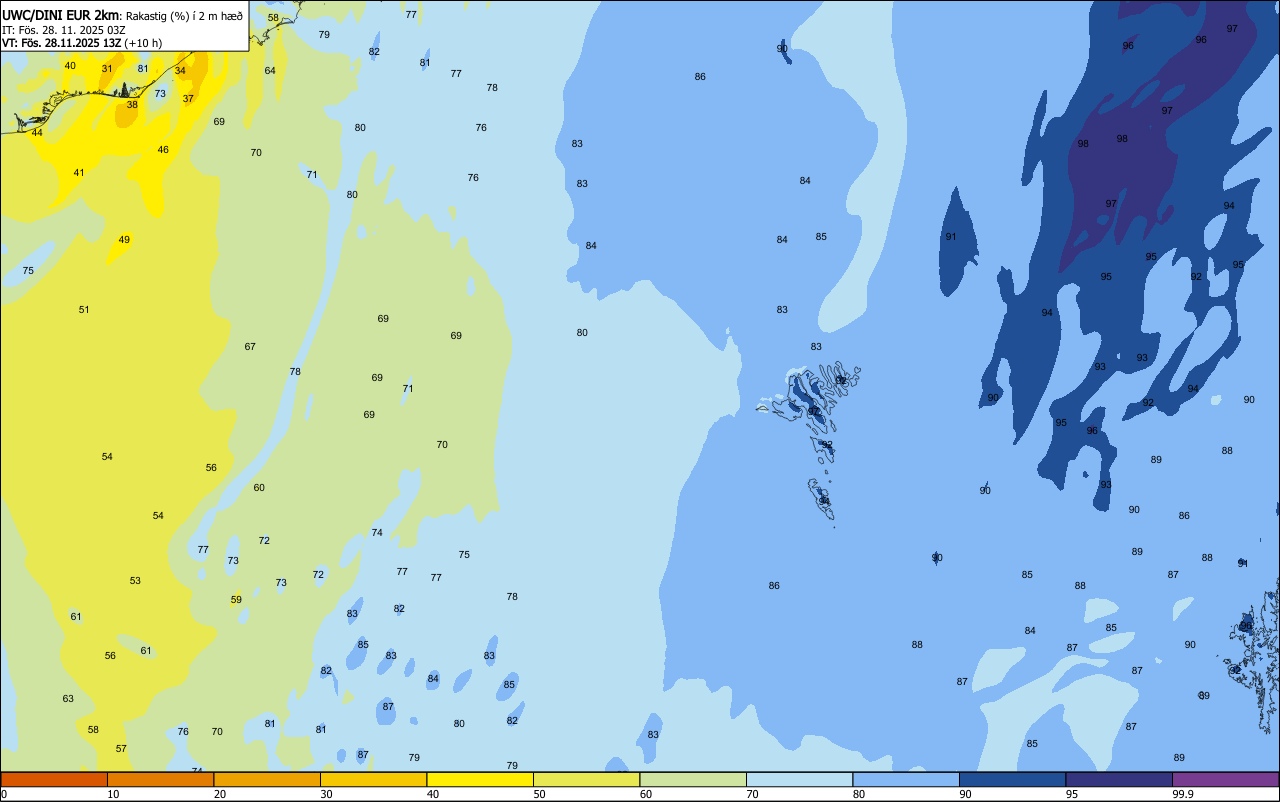The image size is (1280, 802).
Task: Select the map value '59'
Action: 236,600
